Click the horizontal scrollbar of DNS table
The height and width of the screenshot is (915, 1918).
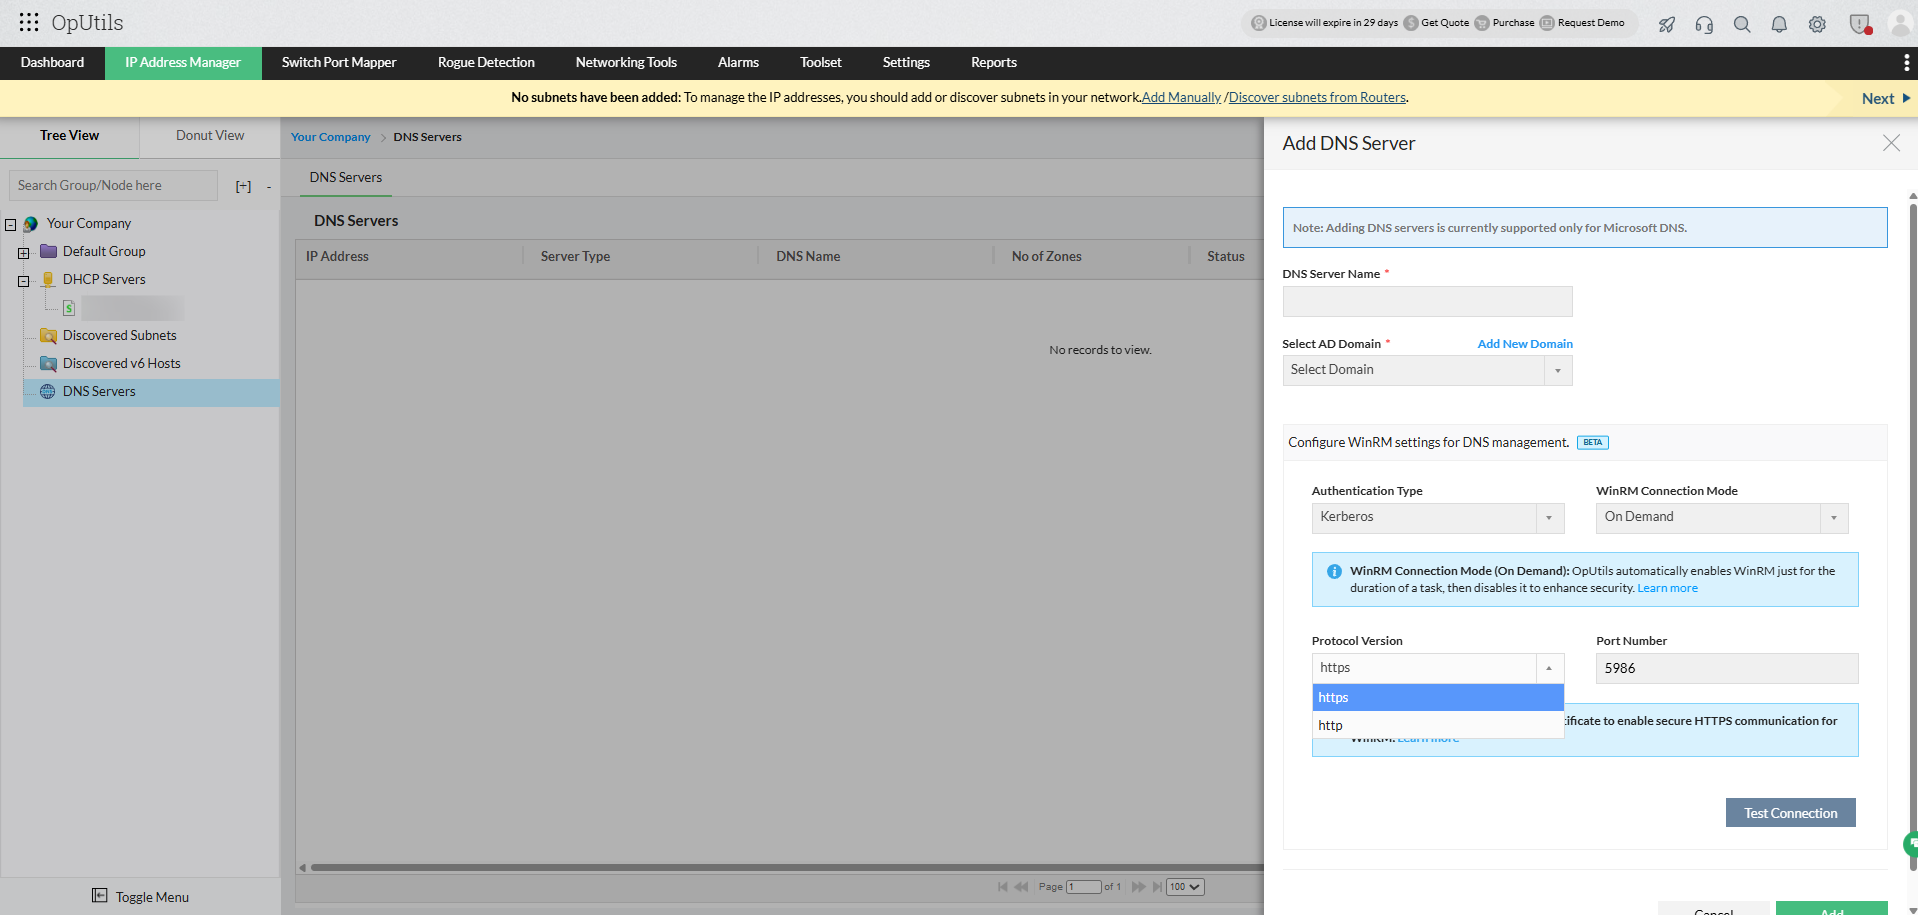click(x=787, y=868)
